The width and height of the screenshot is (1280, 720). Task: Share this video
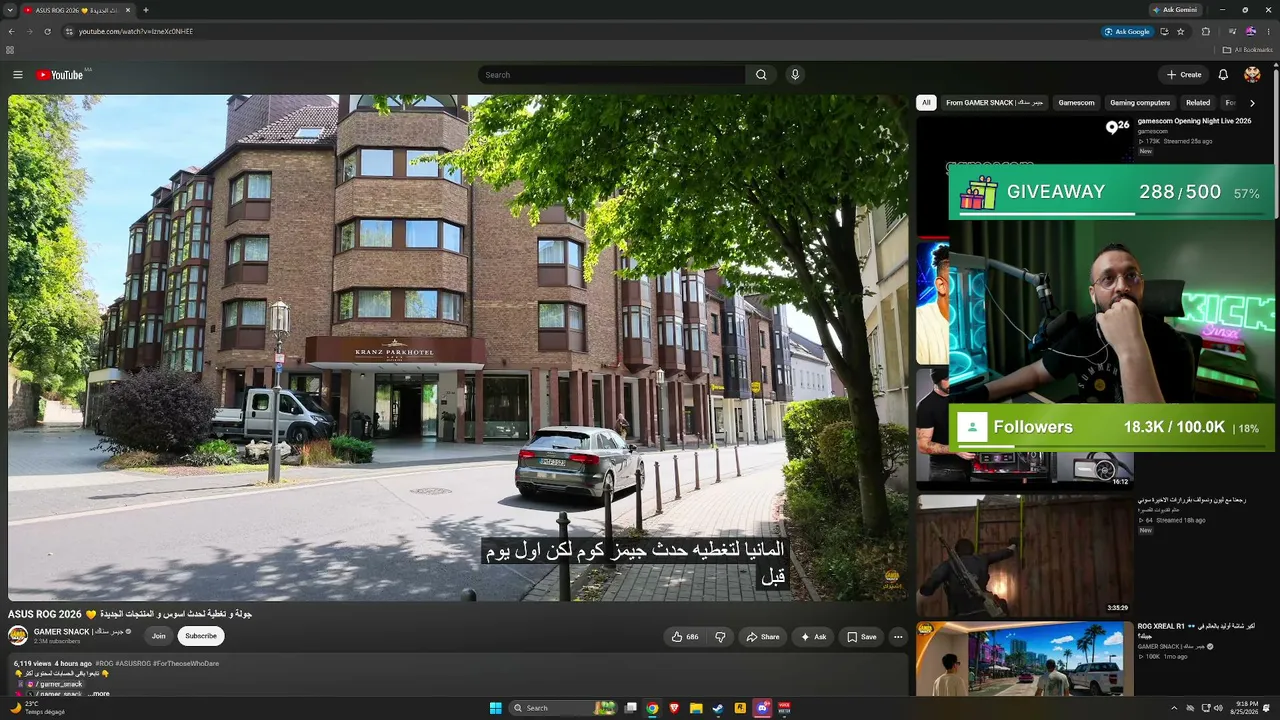pyautogui.click(x=763, y=637)
